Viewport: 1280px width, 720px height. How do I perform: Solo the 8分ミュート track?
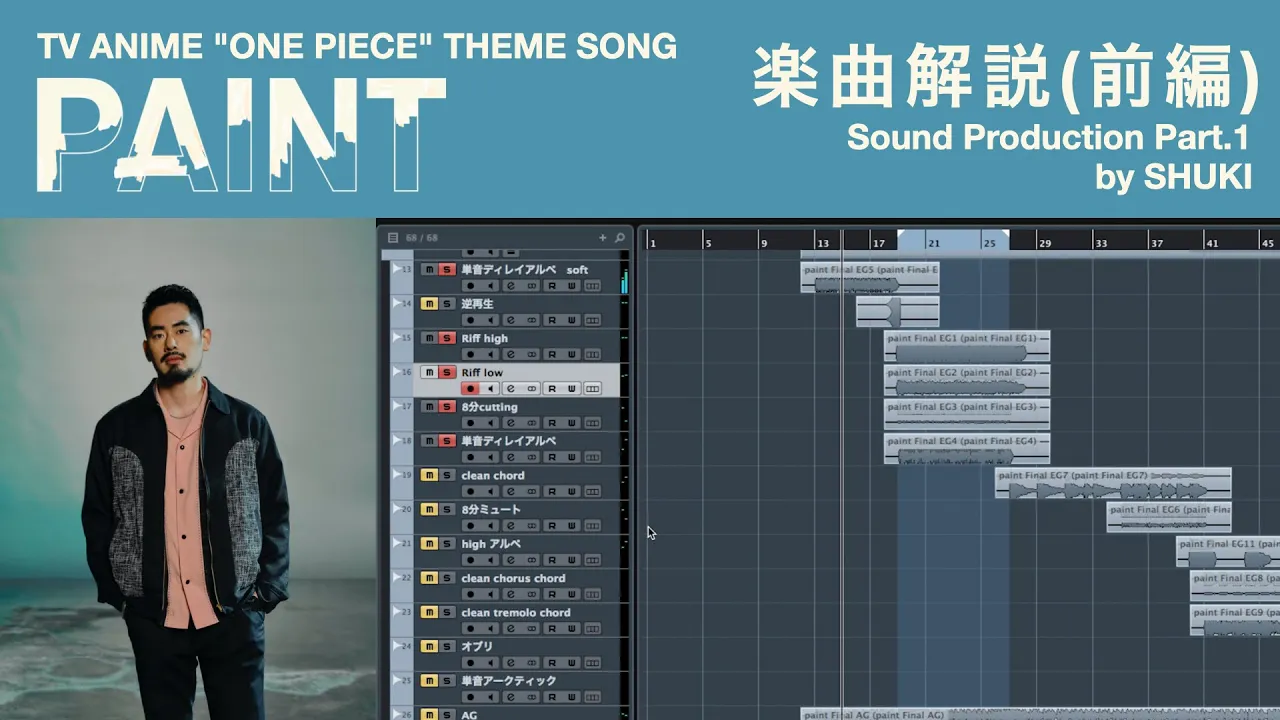tap(447, 509)
